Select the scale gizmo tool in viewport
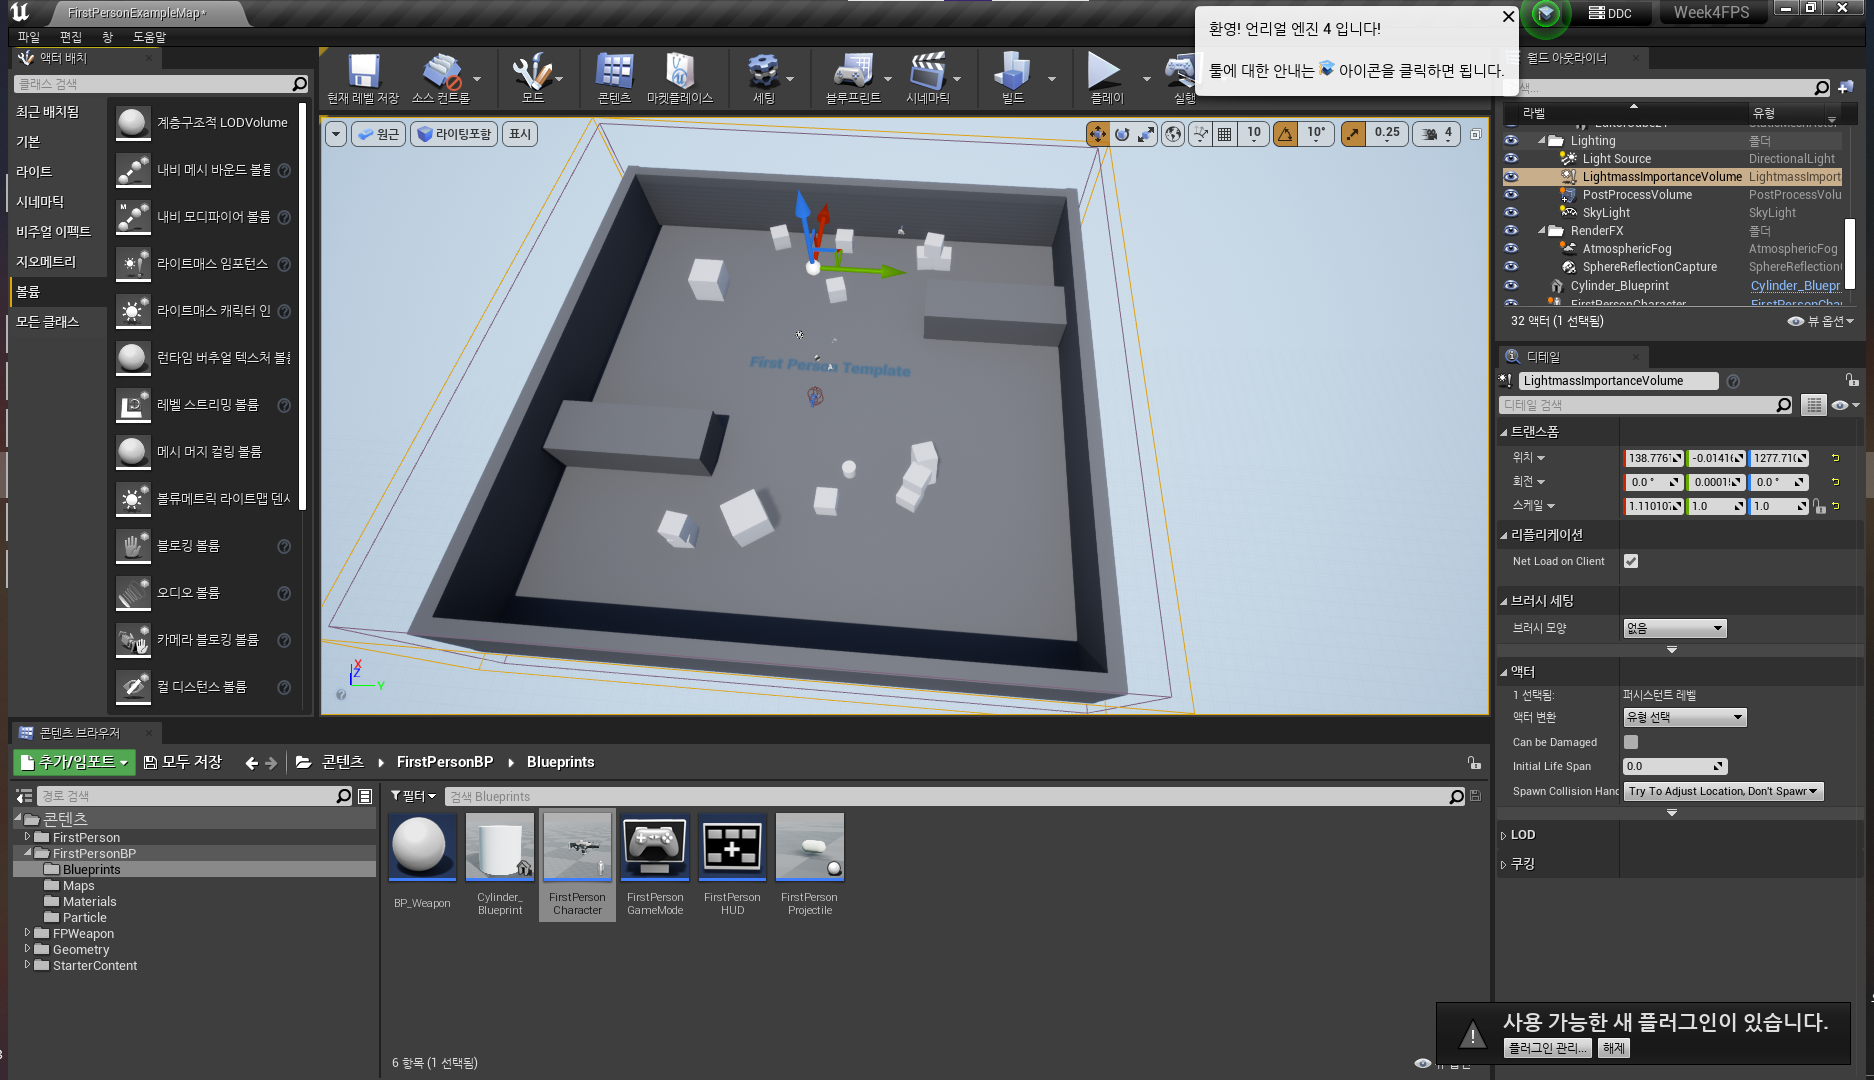 pos(1146,134)
